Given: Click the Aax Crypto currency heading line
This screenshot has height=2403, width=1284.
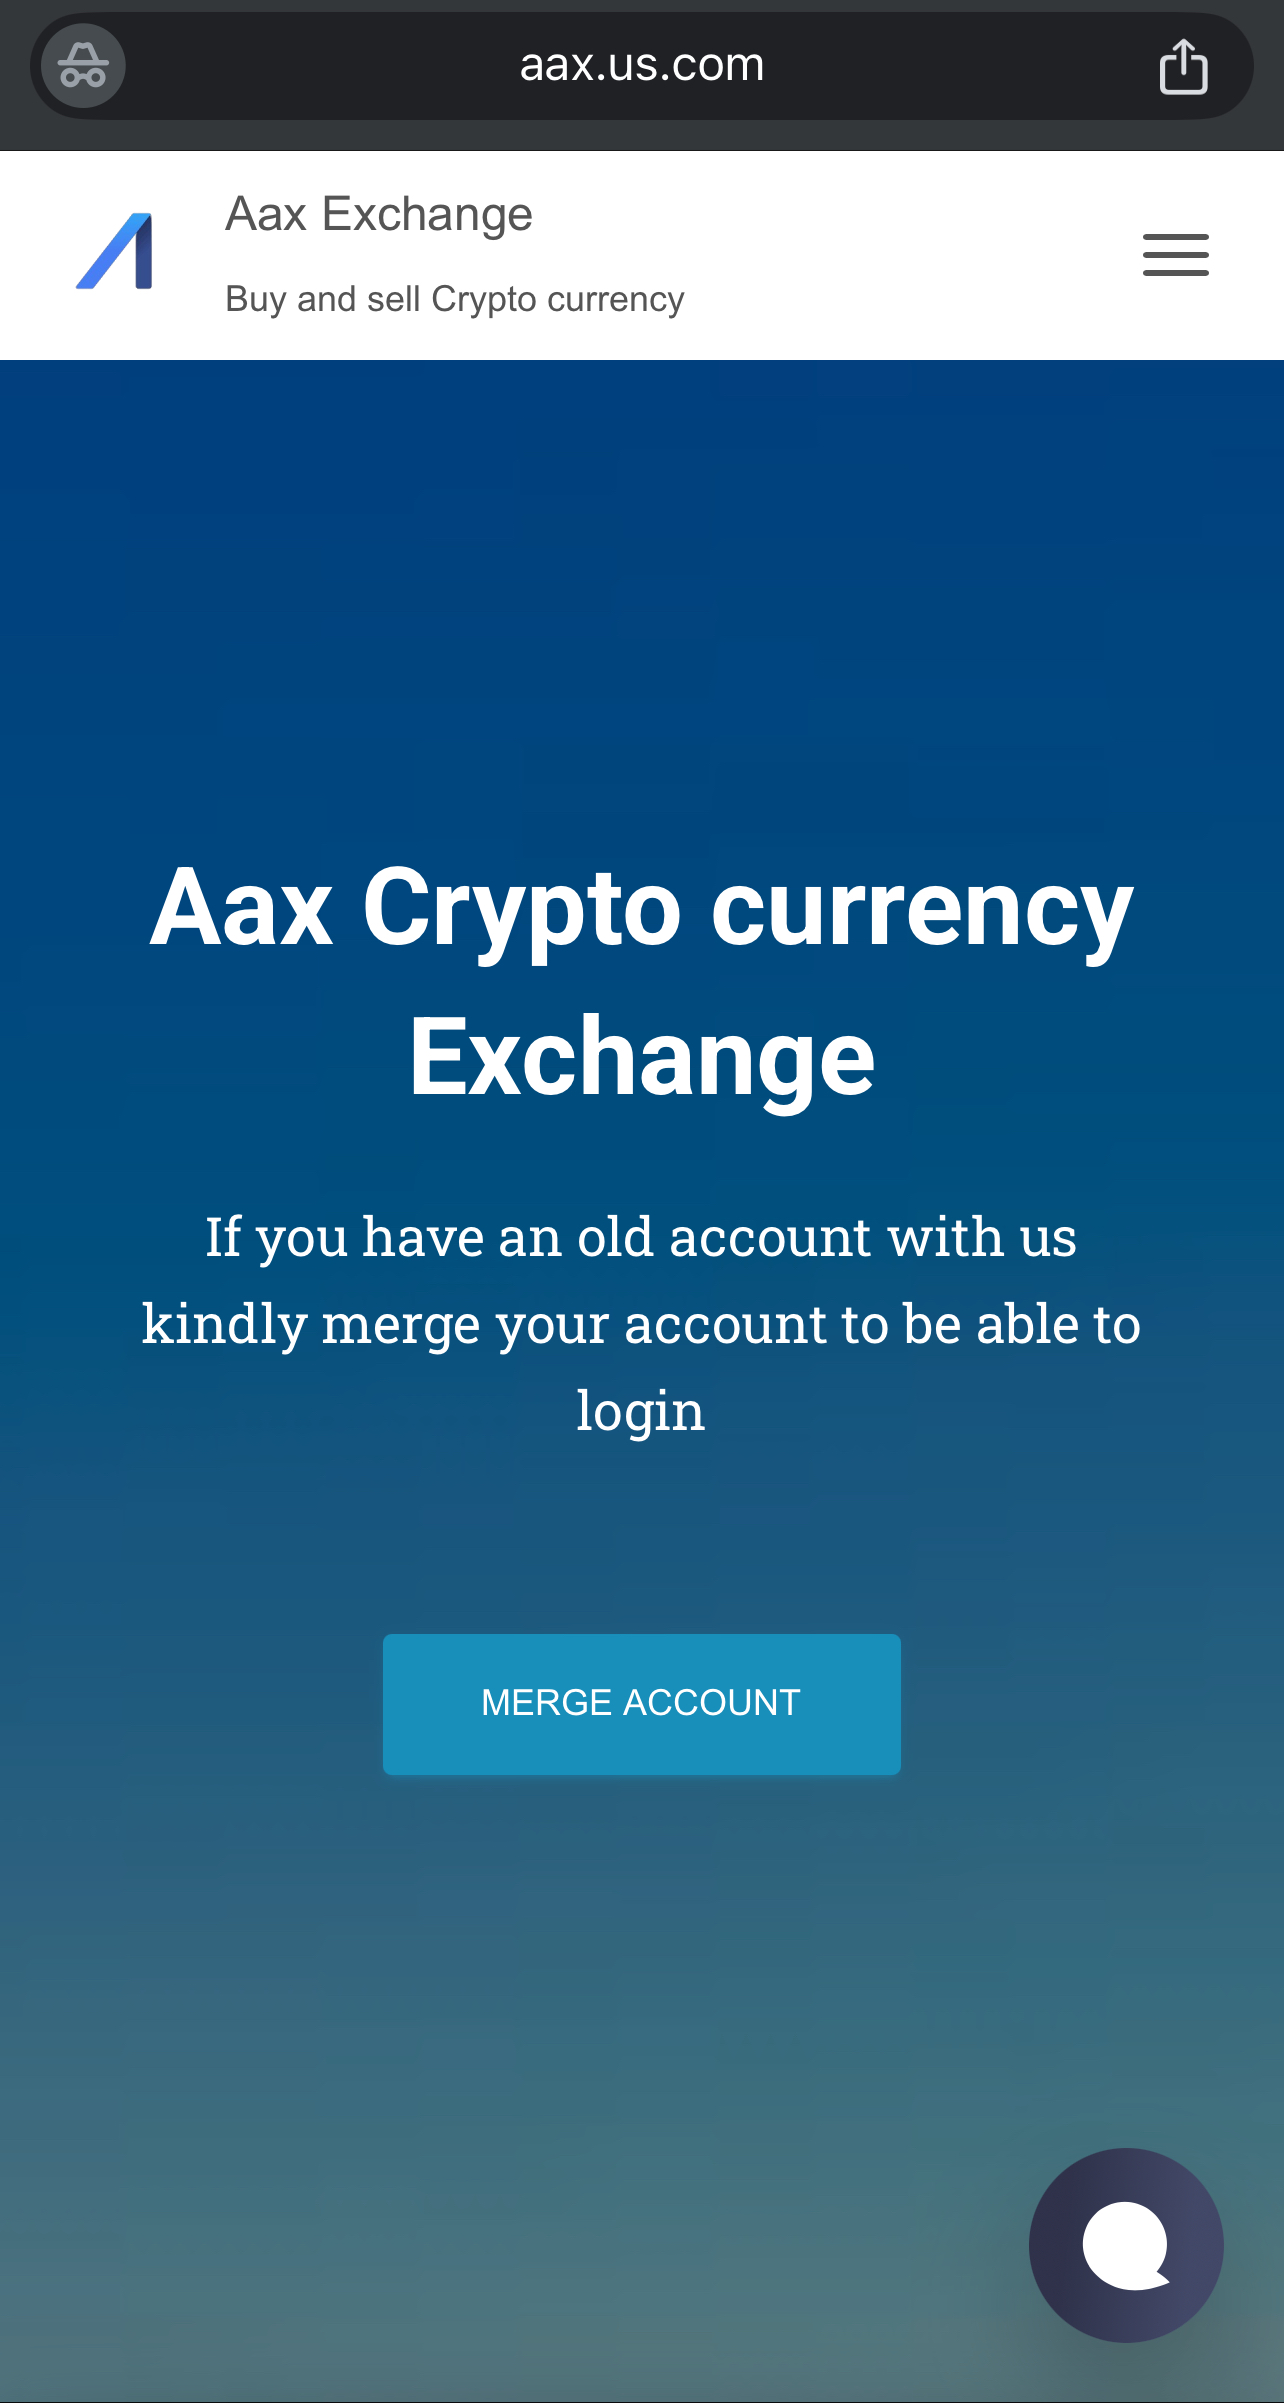Looking at the screenshot, I should 642,908.
